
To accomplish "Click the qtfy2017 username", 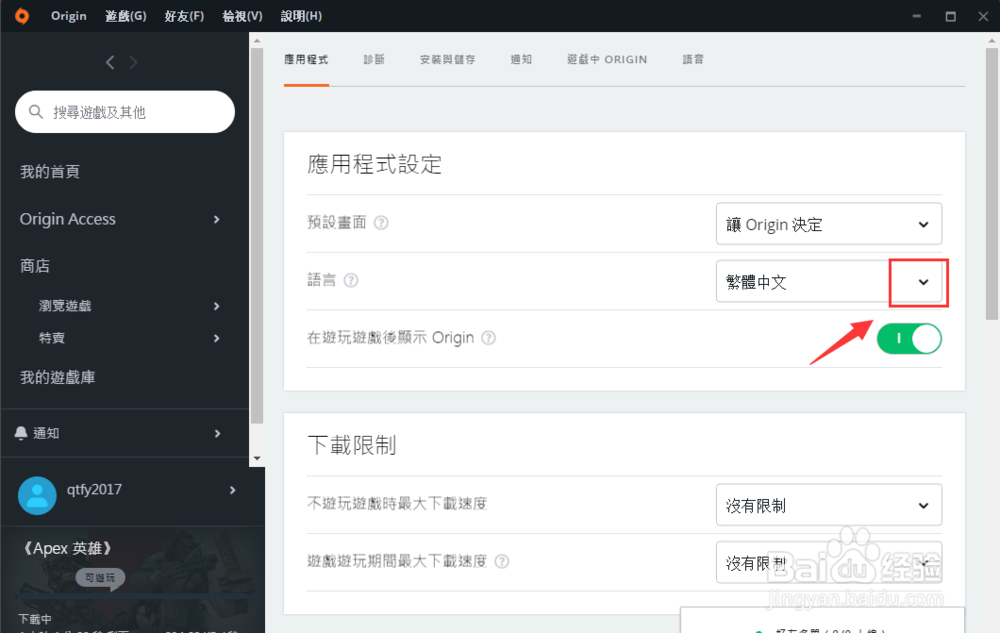I will 94,490.
